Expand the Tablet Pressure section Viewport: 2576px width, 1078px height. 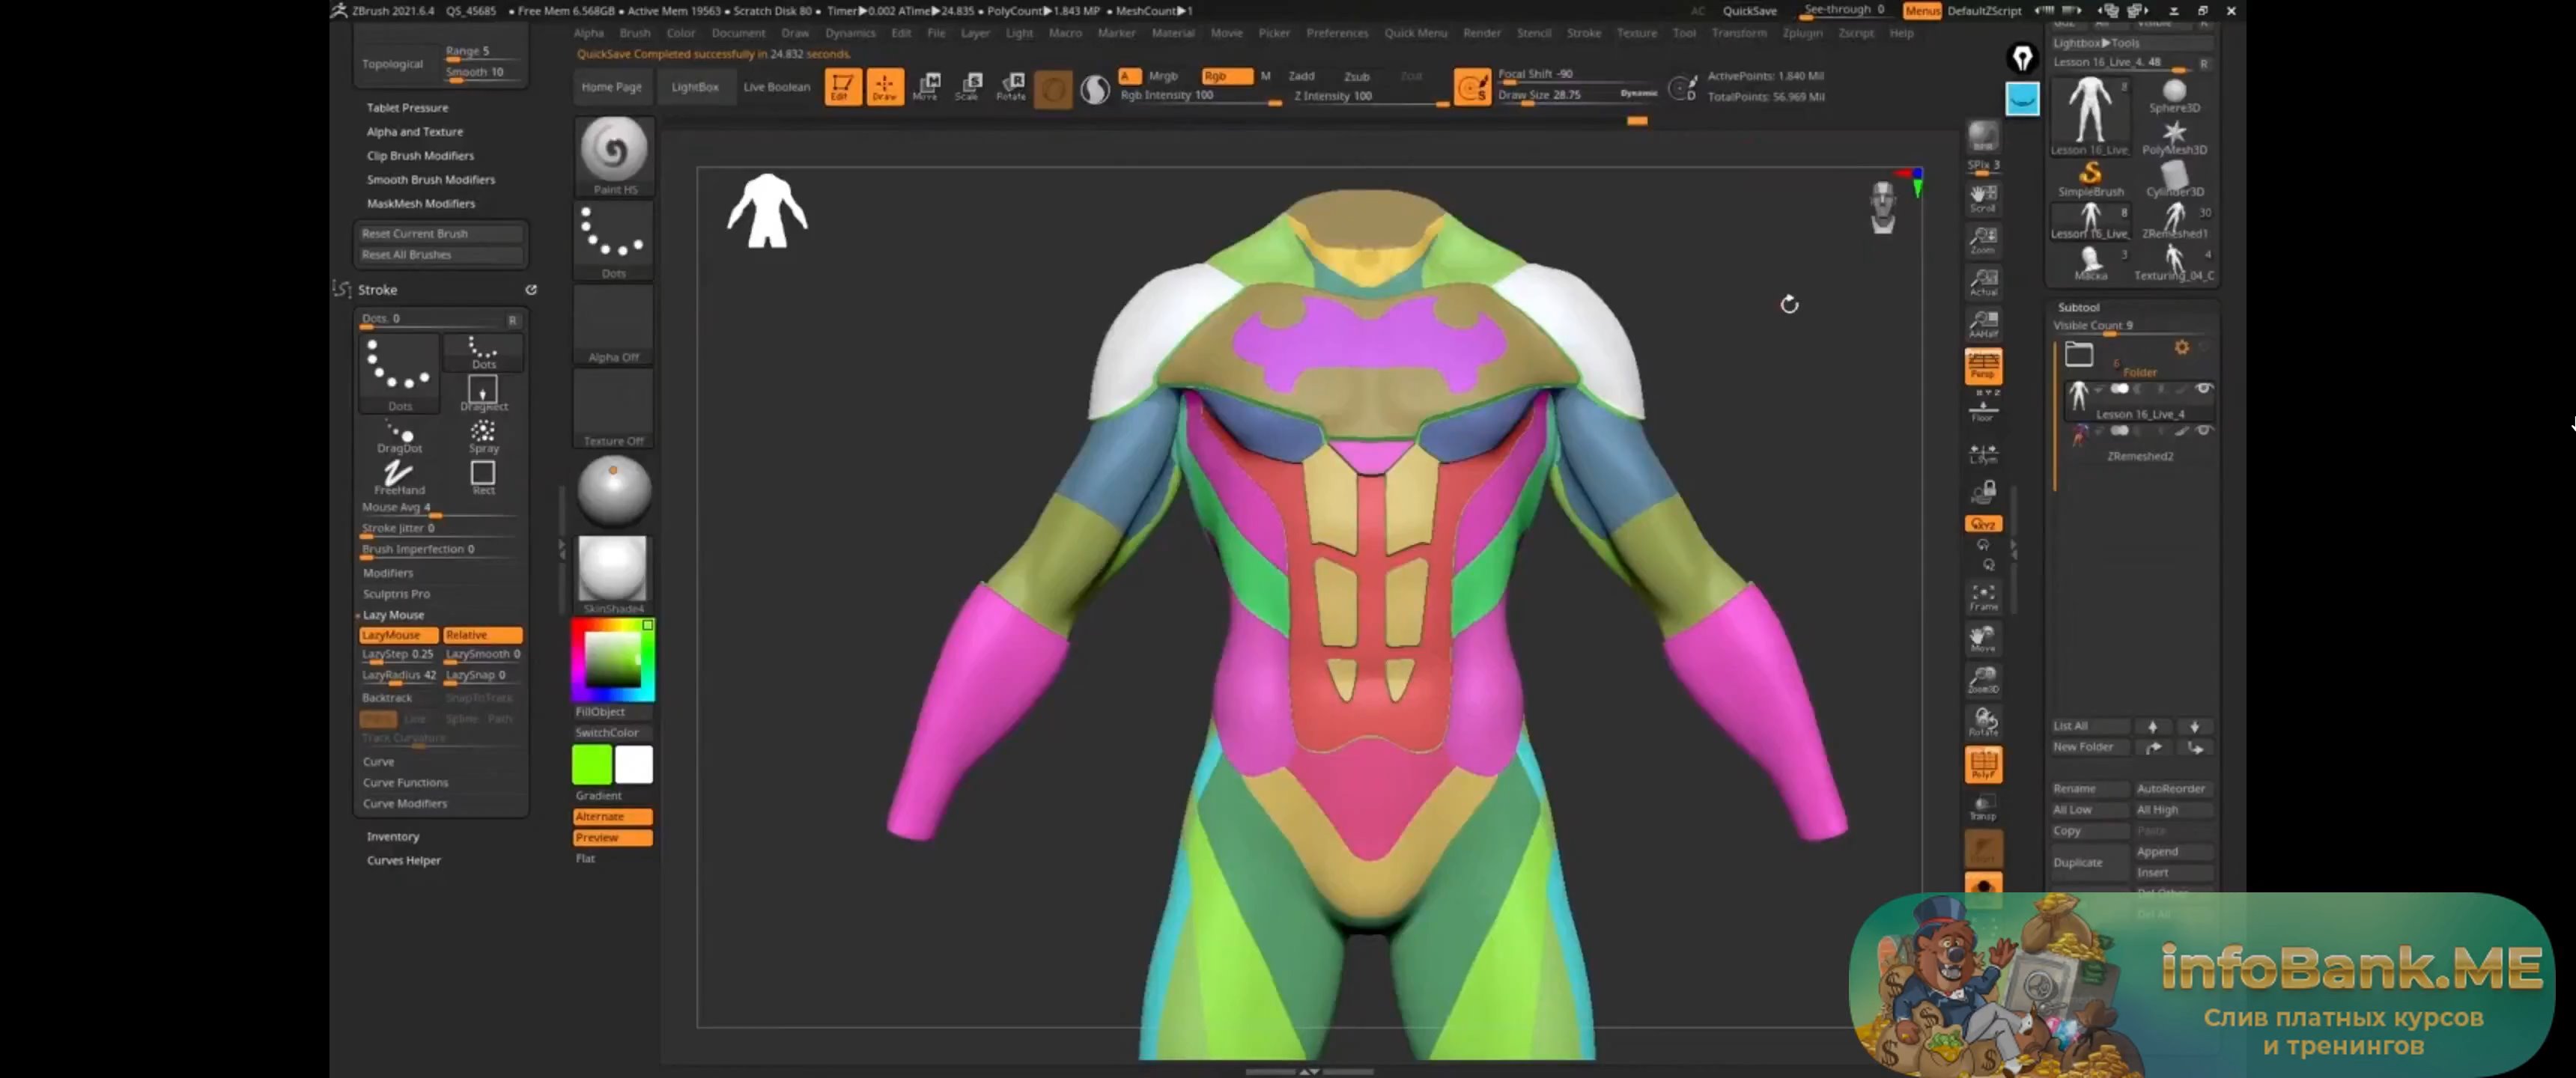[407, 107]
